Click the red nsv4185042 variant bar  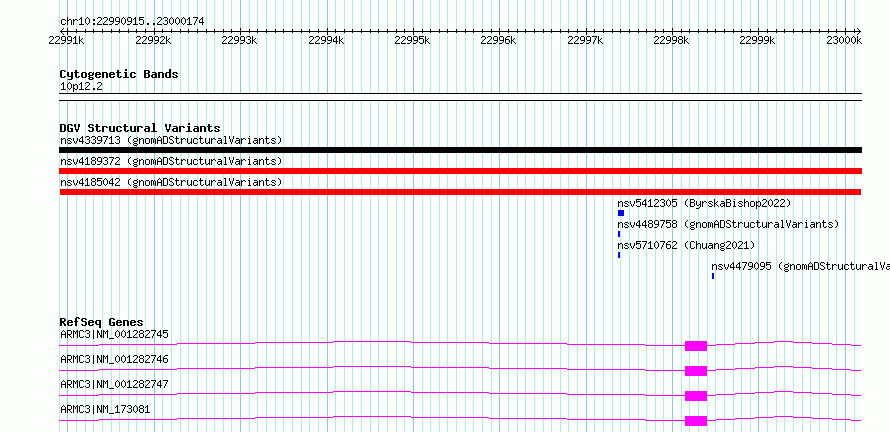pos(460,192)
